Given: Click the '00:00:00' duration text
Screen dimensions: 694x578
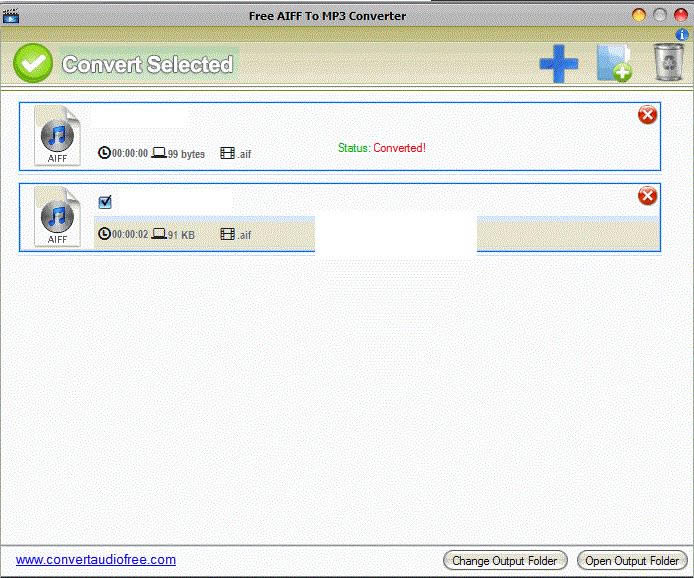Looking at the screenshot, I should (130, 153).
